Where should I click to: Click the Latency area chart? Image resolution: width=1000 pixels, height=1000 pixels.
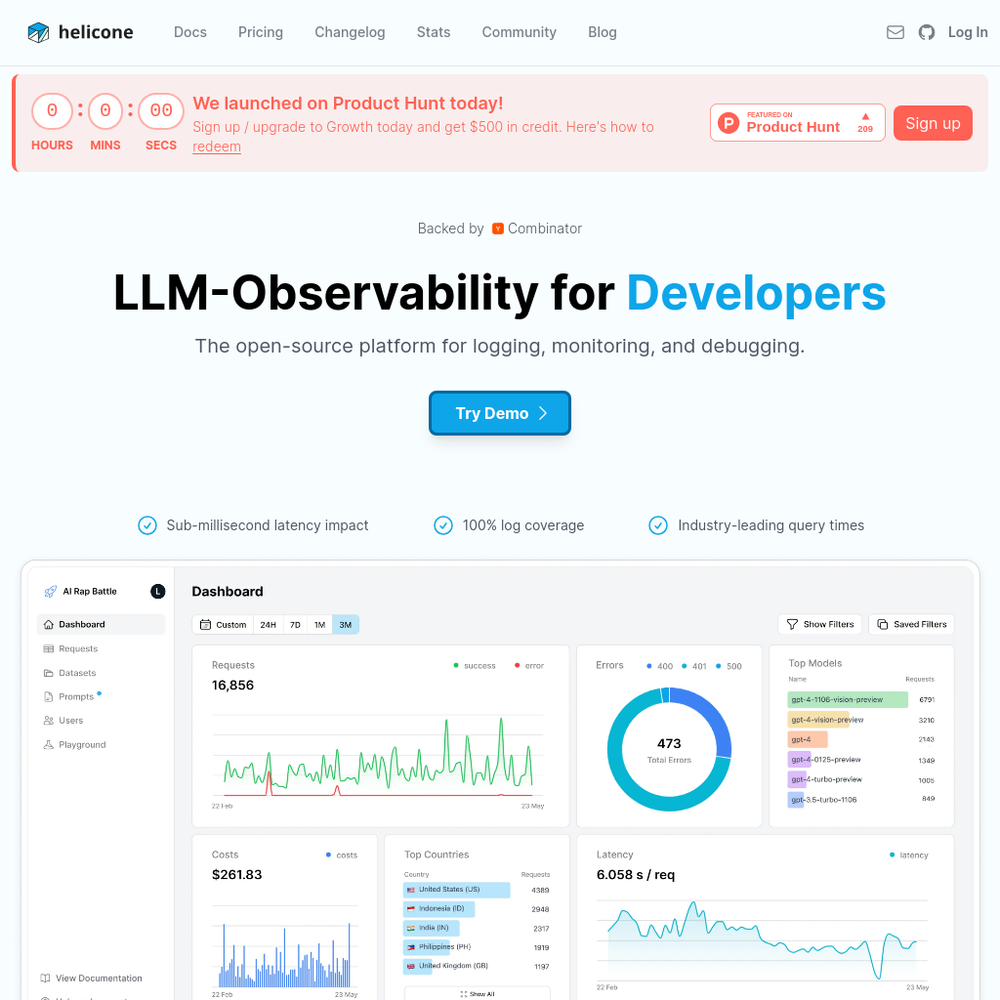point(762,941)
